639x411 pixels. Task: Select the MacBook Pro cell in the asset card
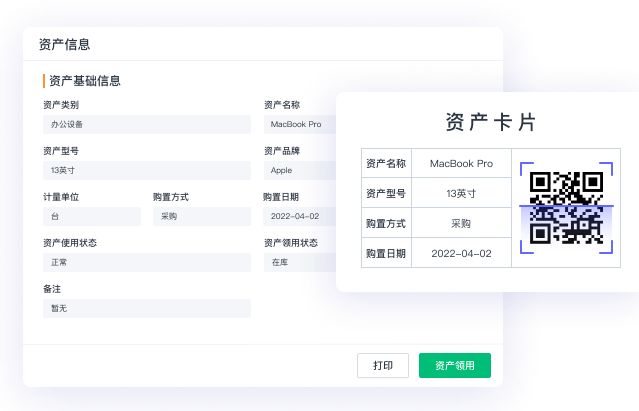[x=461, y=163]
